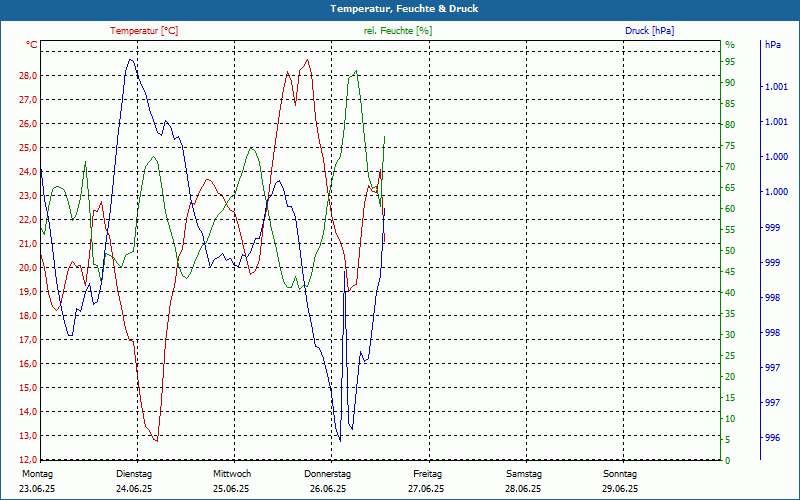
Task: Click the 25 tick on green humidity axis
Action: pos(730,356)
